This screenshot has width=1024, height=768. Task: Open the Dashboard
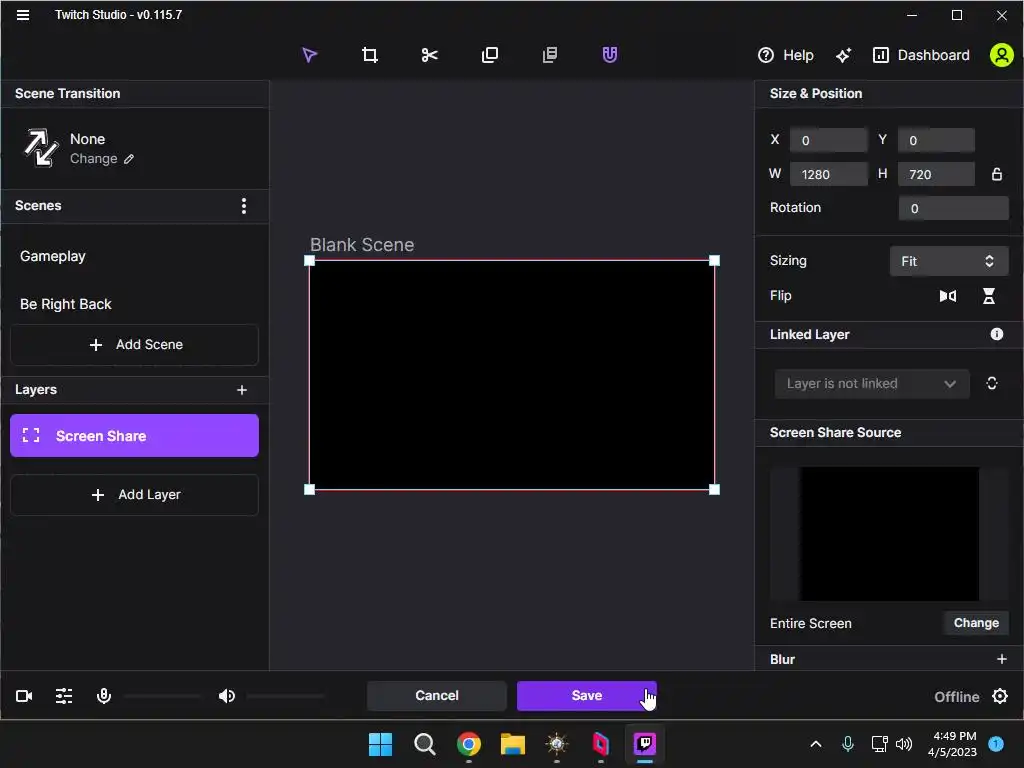(921, 56)
